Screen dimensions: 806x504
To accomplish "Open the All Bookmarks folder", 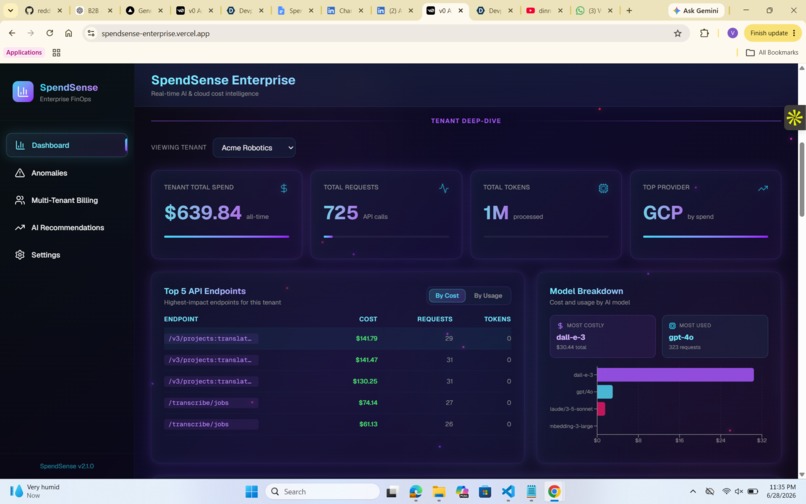I will point(772,52).
